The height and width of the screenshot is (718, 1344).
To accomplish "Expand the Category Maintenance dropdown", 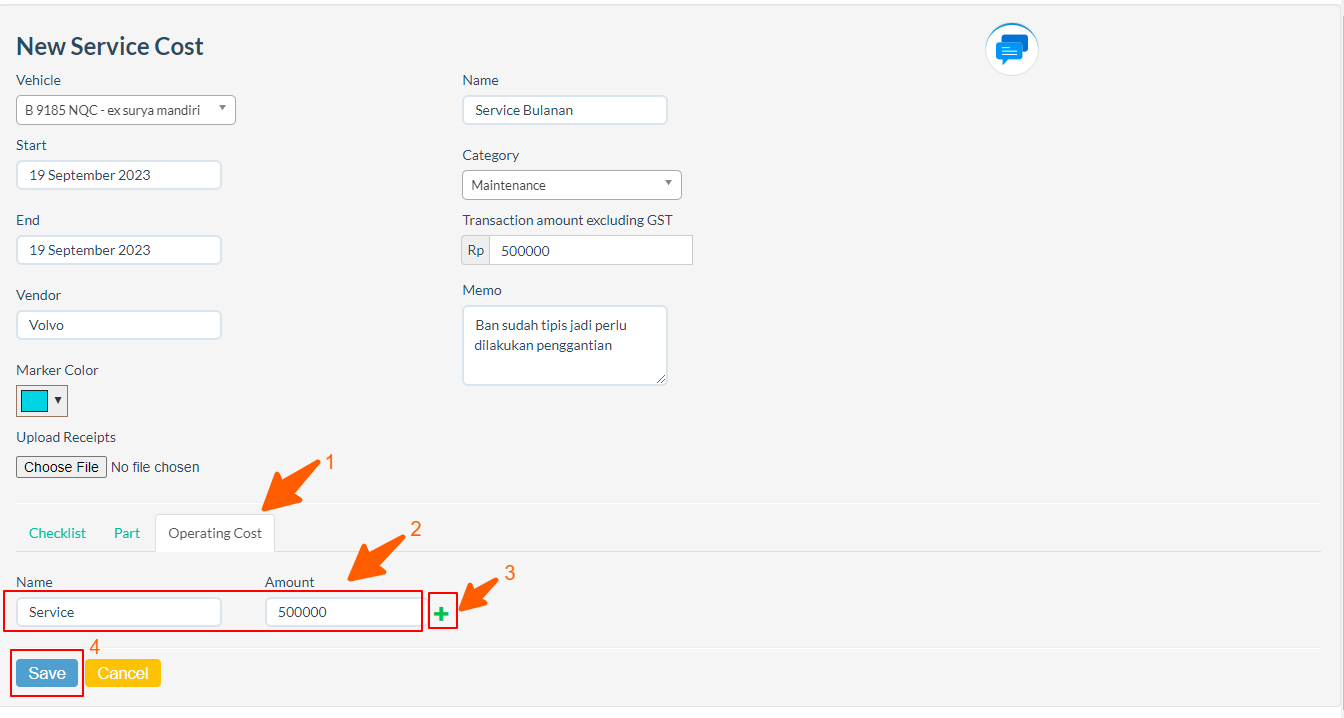I will [571, 185].
